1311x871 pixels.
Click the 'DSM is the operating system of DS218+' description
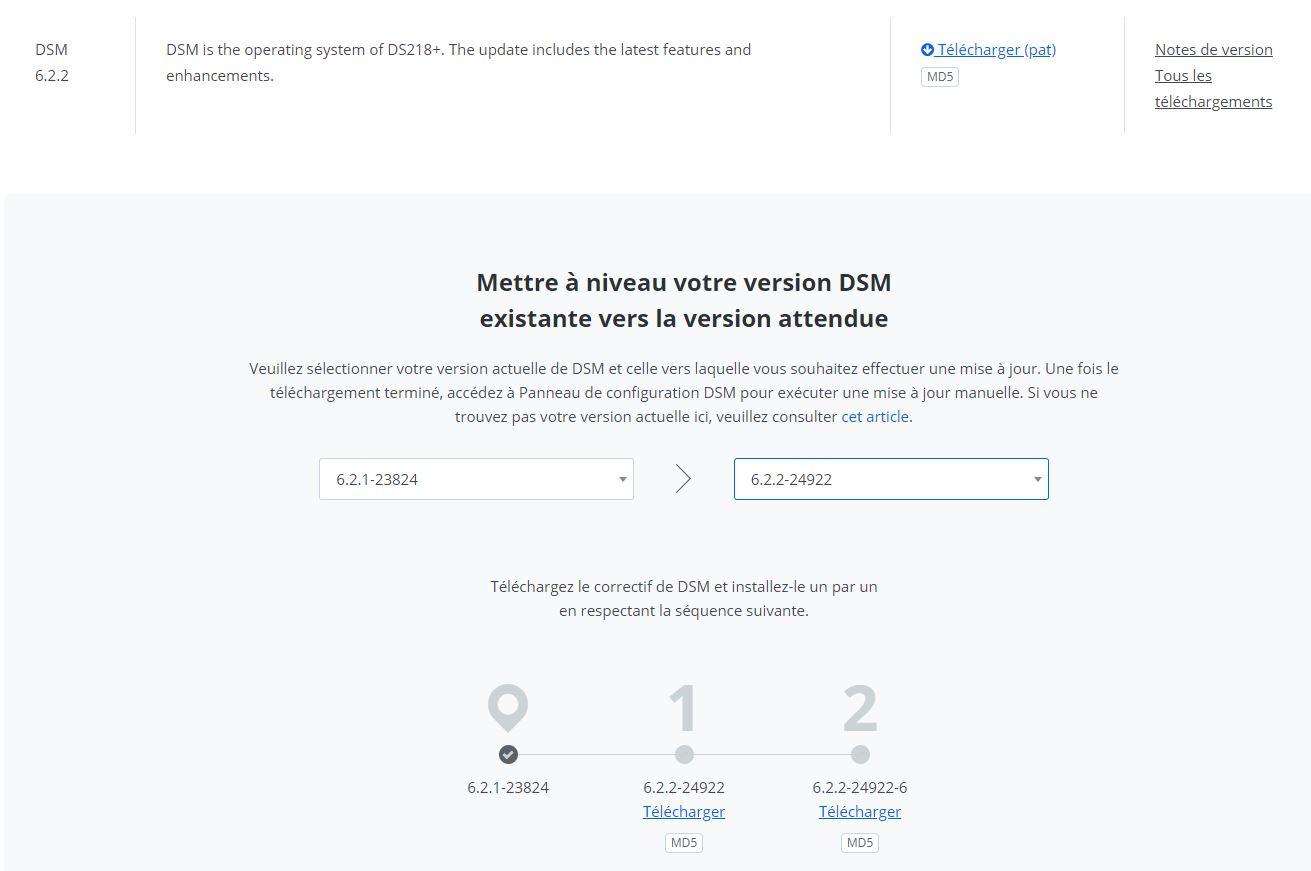click(x=459, y=62)
